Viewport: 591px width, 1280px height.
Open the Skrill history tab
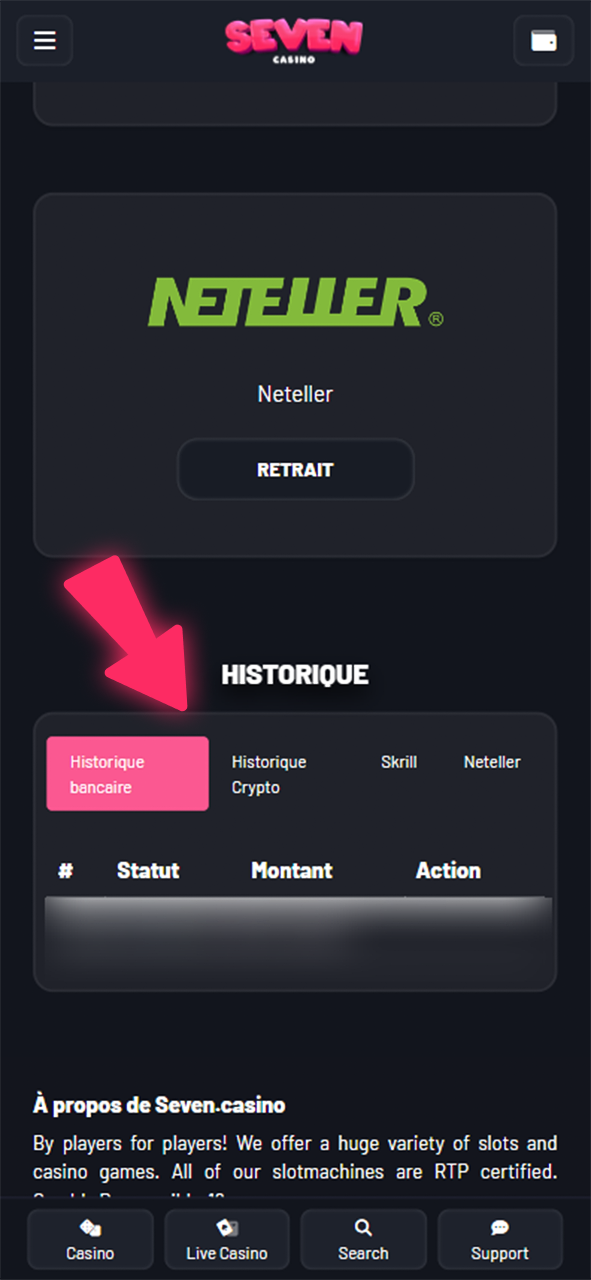point(399,762)
